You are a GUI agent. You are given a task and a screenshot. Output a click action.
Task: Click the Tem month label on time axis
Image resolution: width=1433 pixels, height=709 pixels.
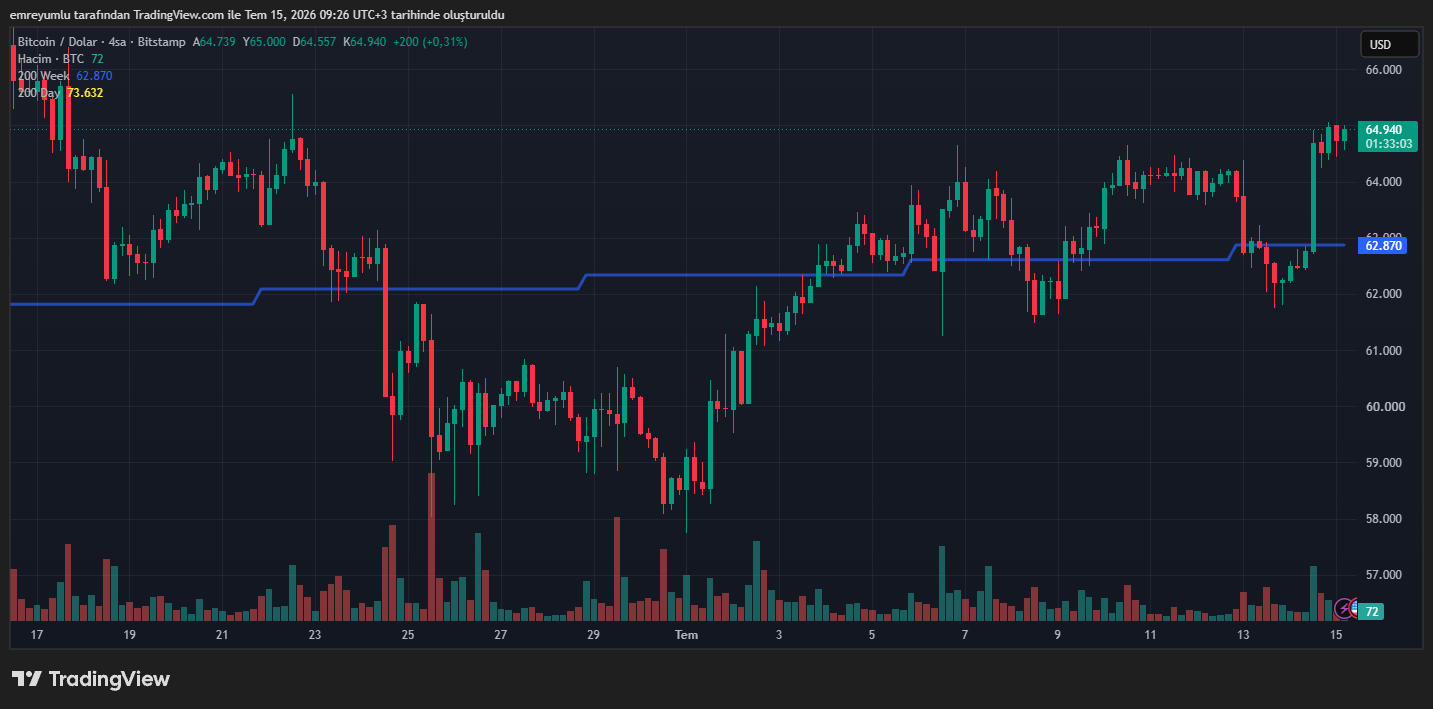click(686, 635)
